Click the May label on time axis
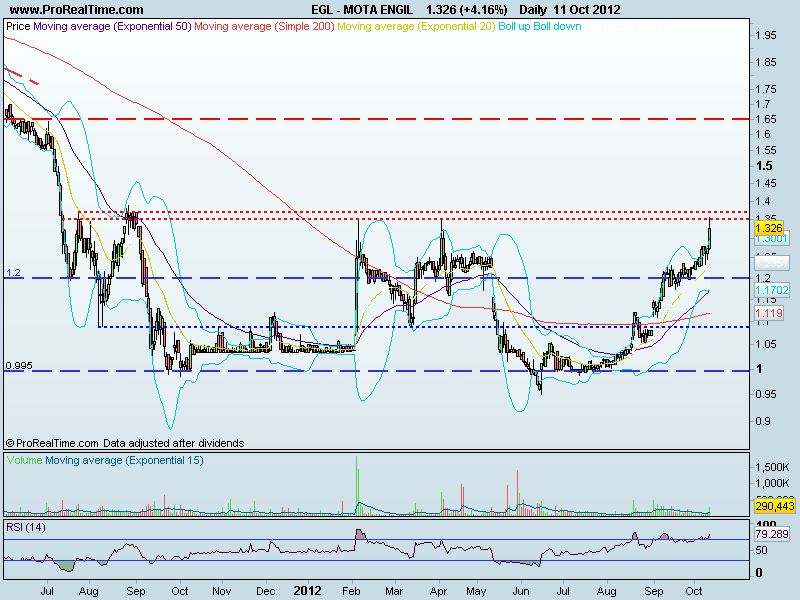Viewport: 800px width, 600px height. 476,591
